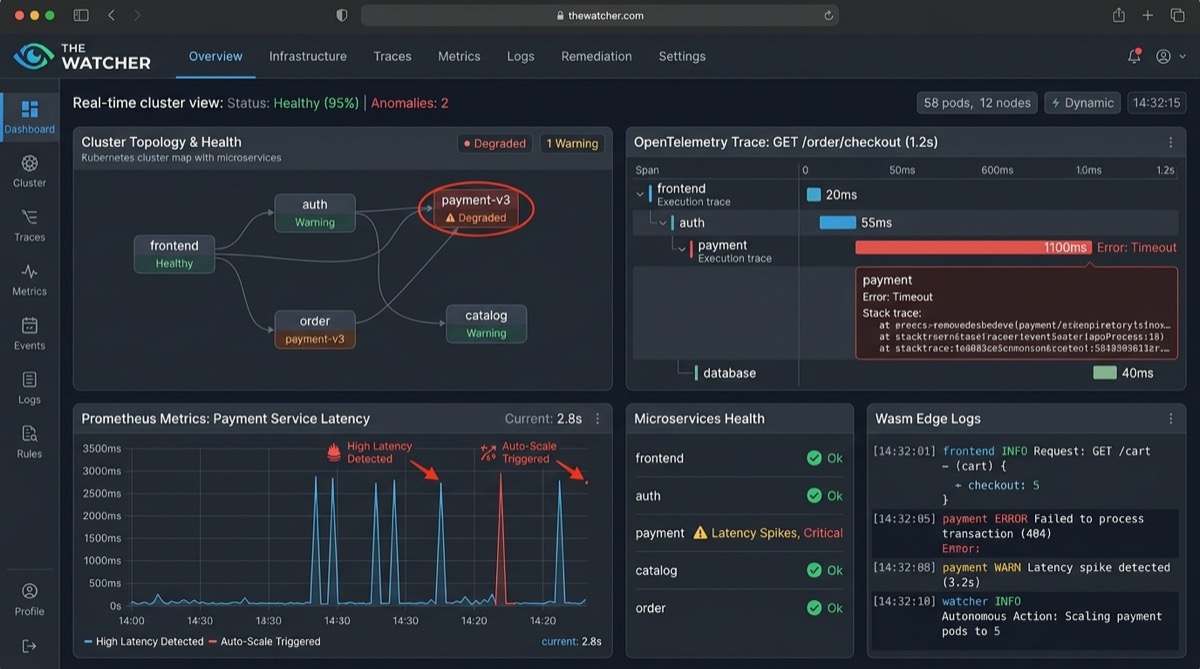Go back with browser back arrow

point(111,15)
